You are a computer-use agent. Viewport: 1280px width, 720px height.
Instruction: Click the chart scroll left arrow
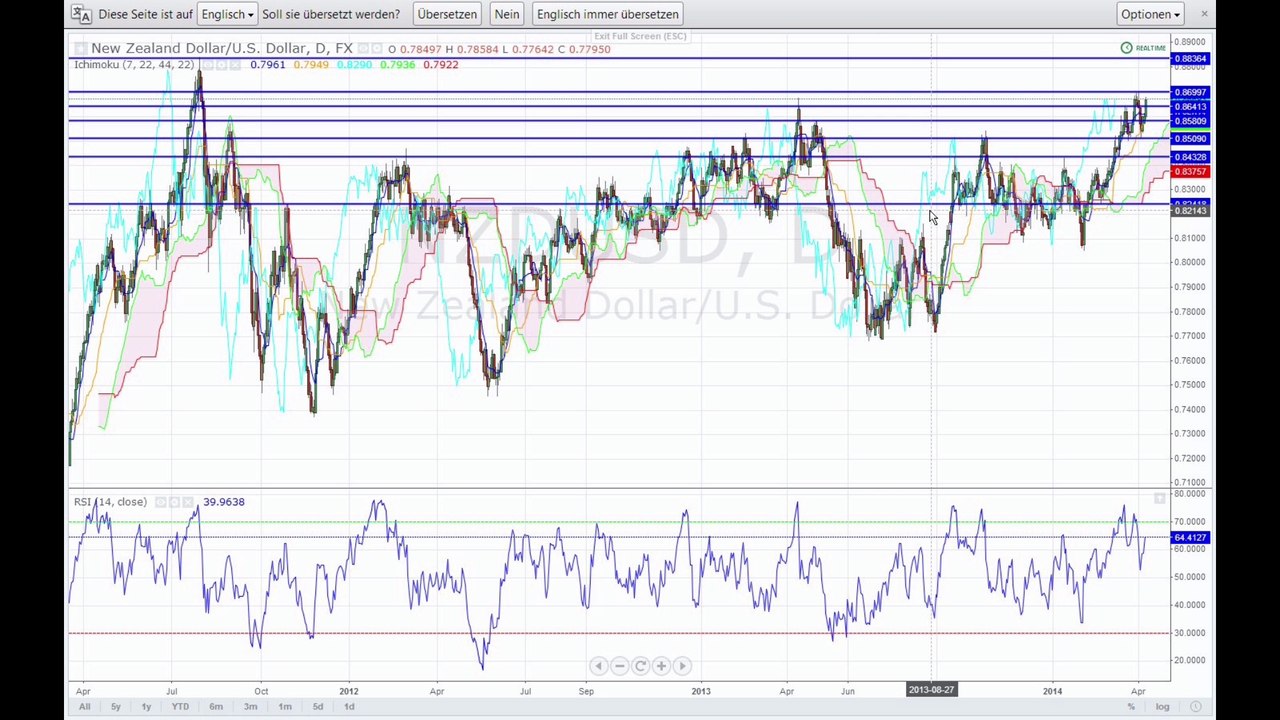click(x=598, y=666)
